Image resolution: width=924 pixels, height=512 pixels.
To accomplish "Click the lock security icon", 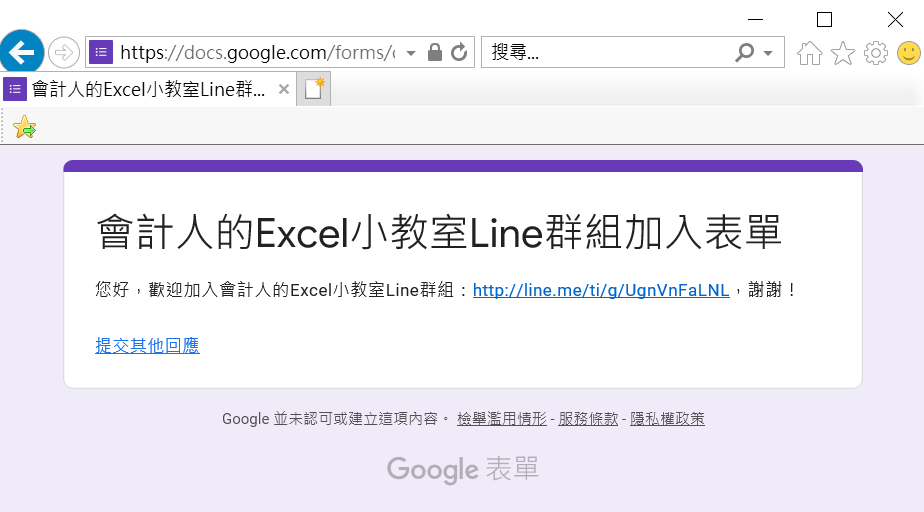I will tap(435, 52).
